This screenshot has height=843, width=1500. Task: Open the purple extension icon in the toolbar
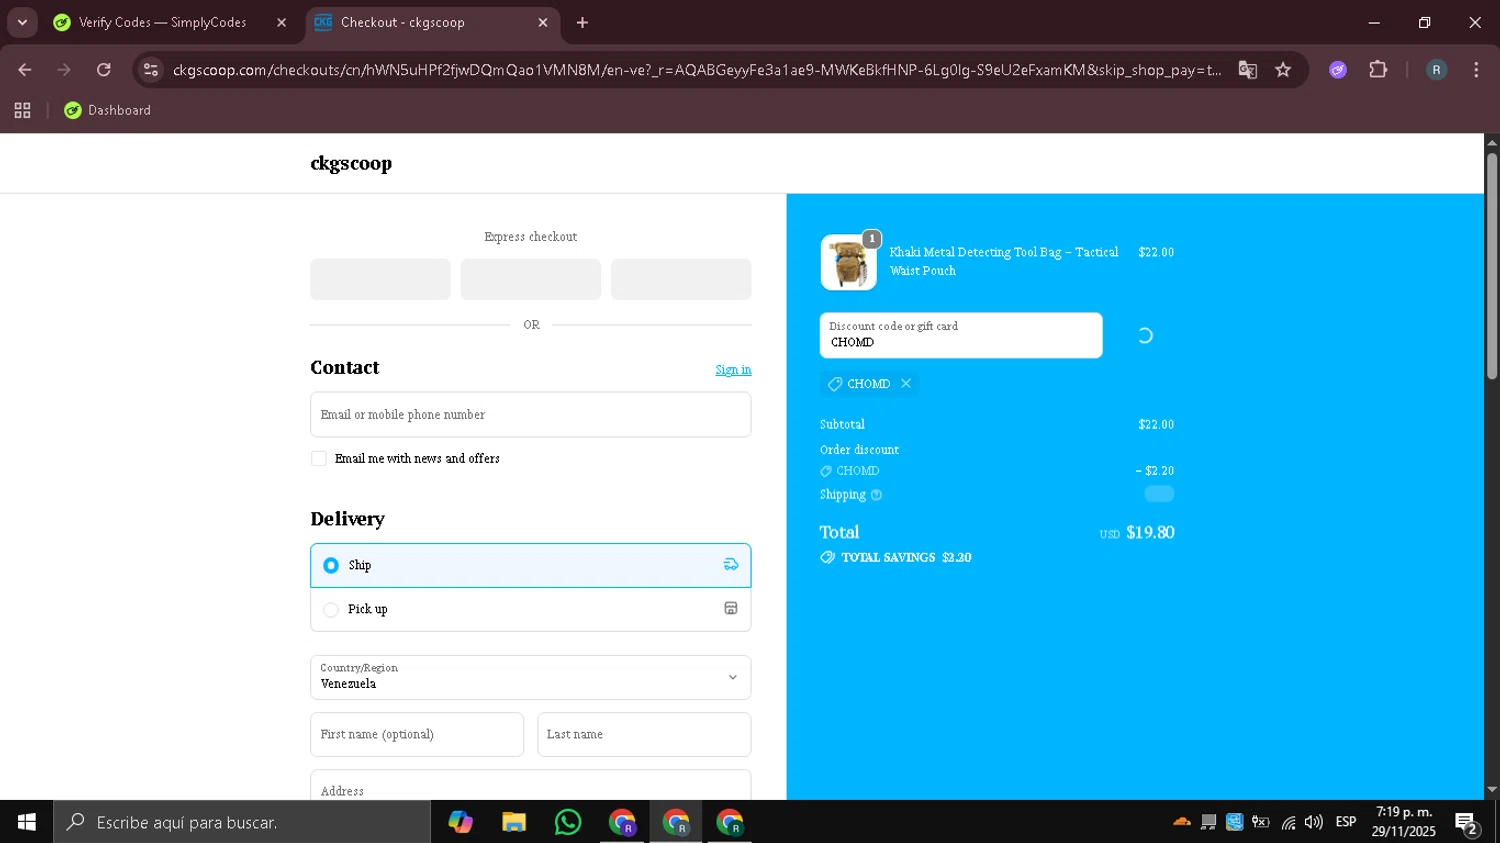[1338, 70]
